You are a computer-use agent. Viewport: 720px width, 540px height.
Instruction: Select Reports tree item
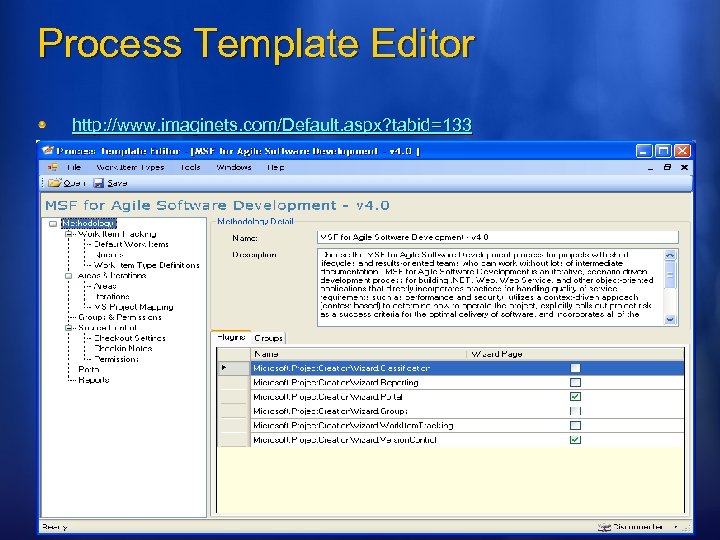pyautogui.click(x=93, y=380)
